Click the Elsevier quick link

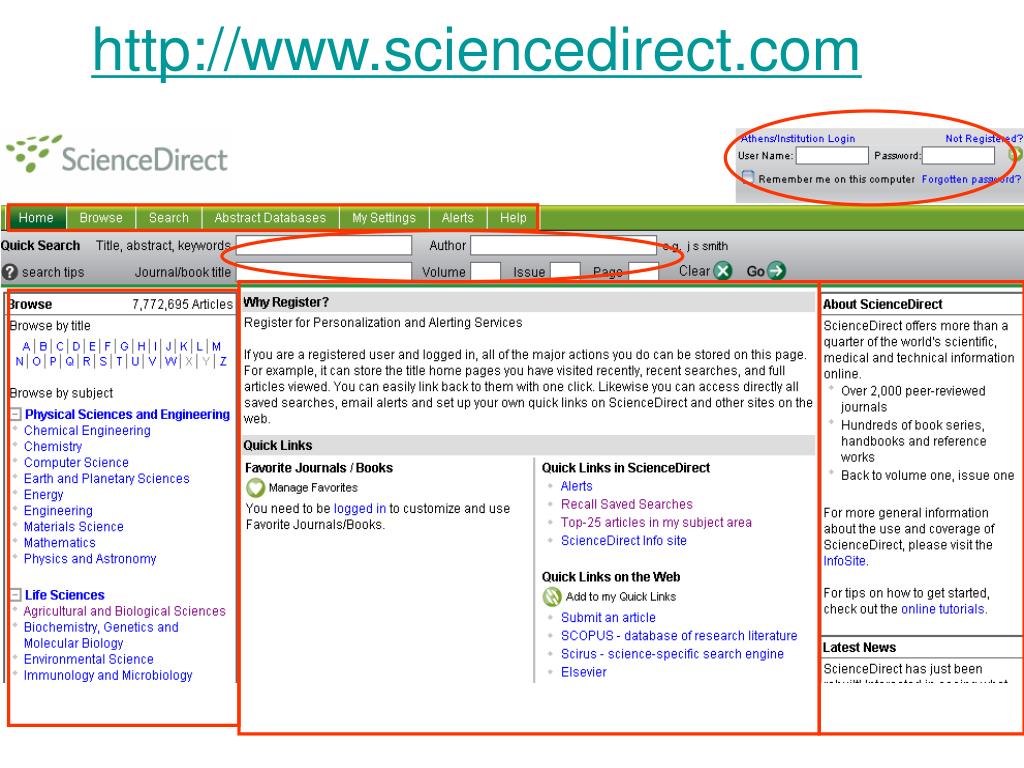[x=583, y=672]
